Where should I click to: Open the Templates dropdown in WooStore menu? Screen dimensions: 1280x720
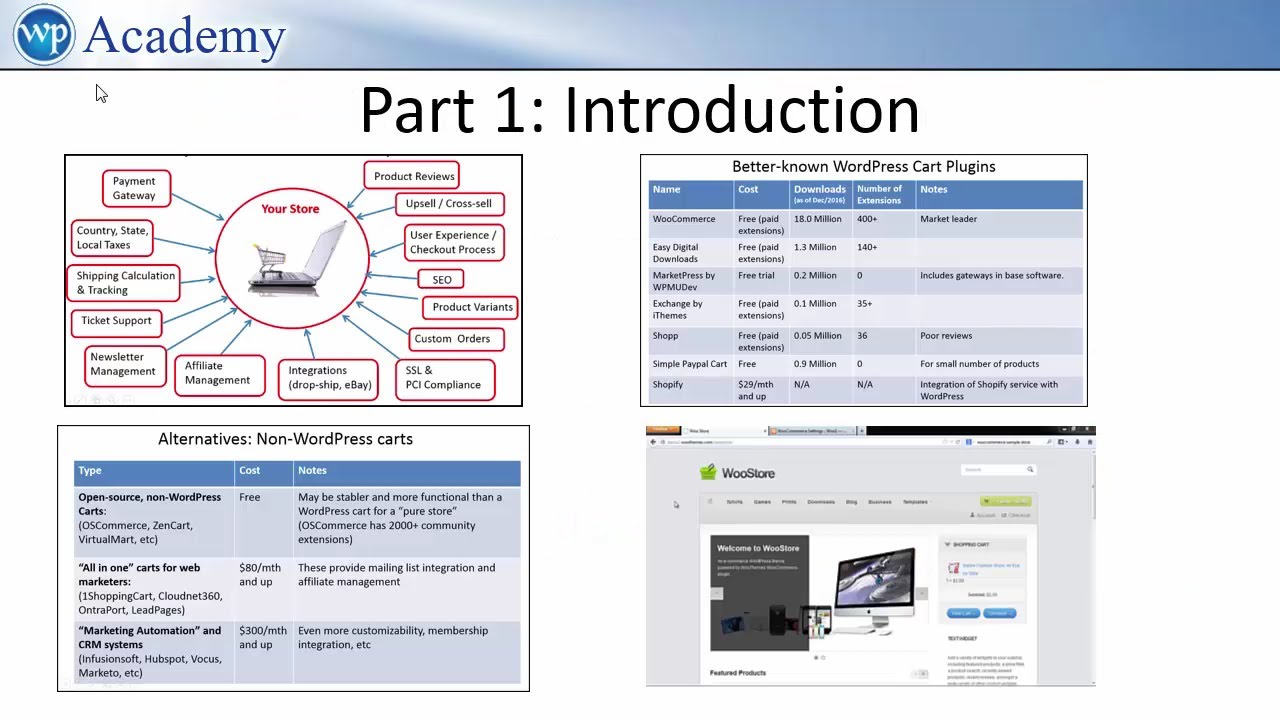pyautogui.click(x=917, y=502)
